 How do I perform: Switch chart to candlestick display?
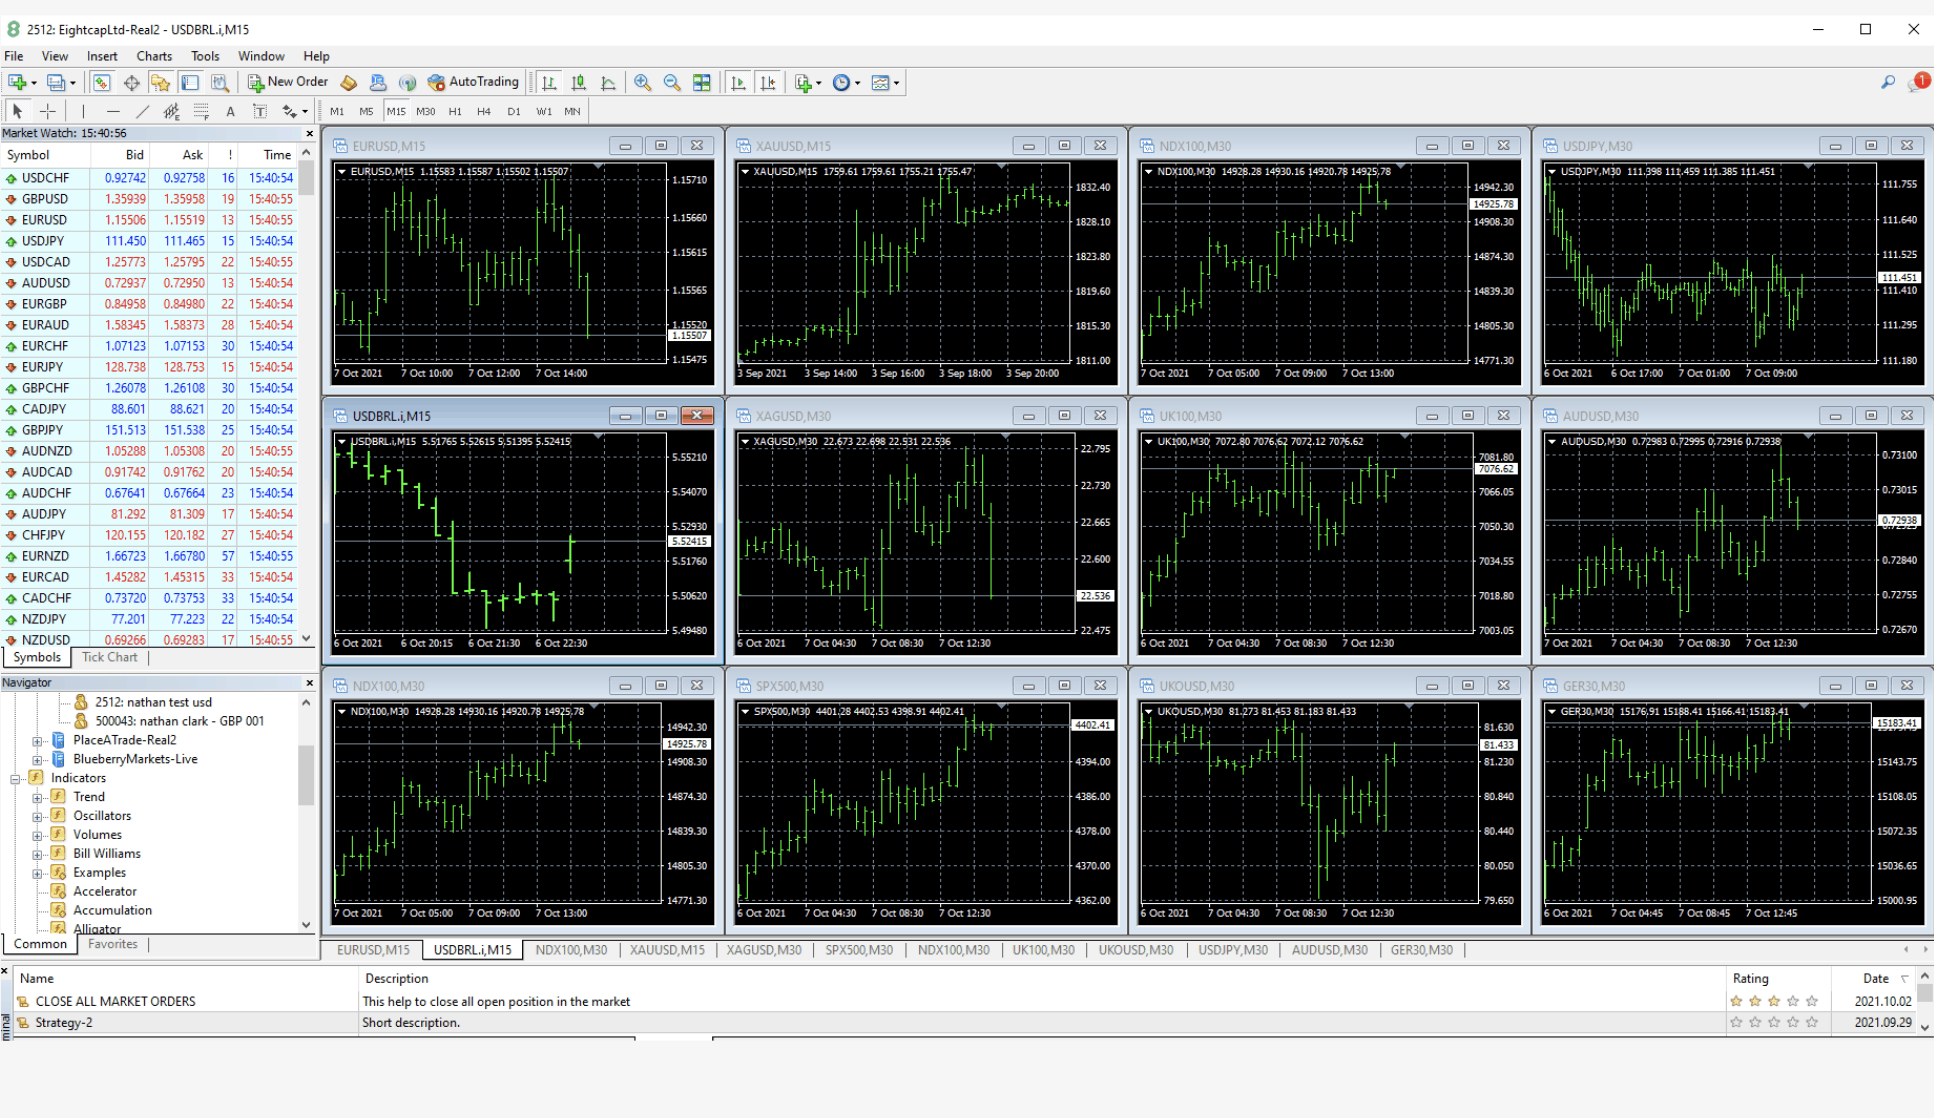pyautogui.click(x=578, y=83)
